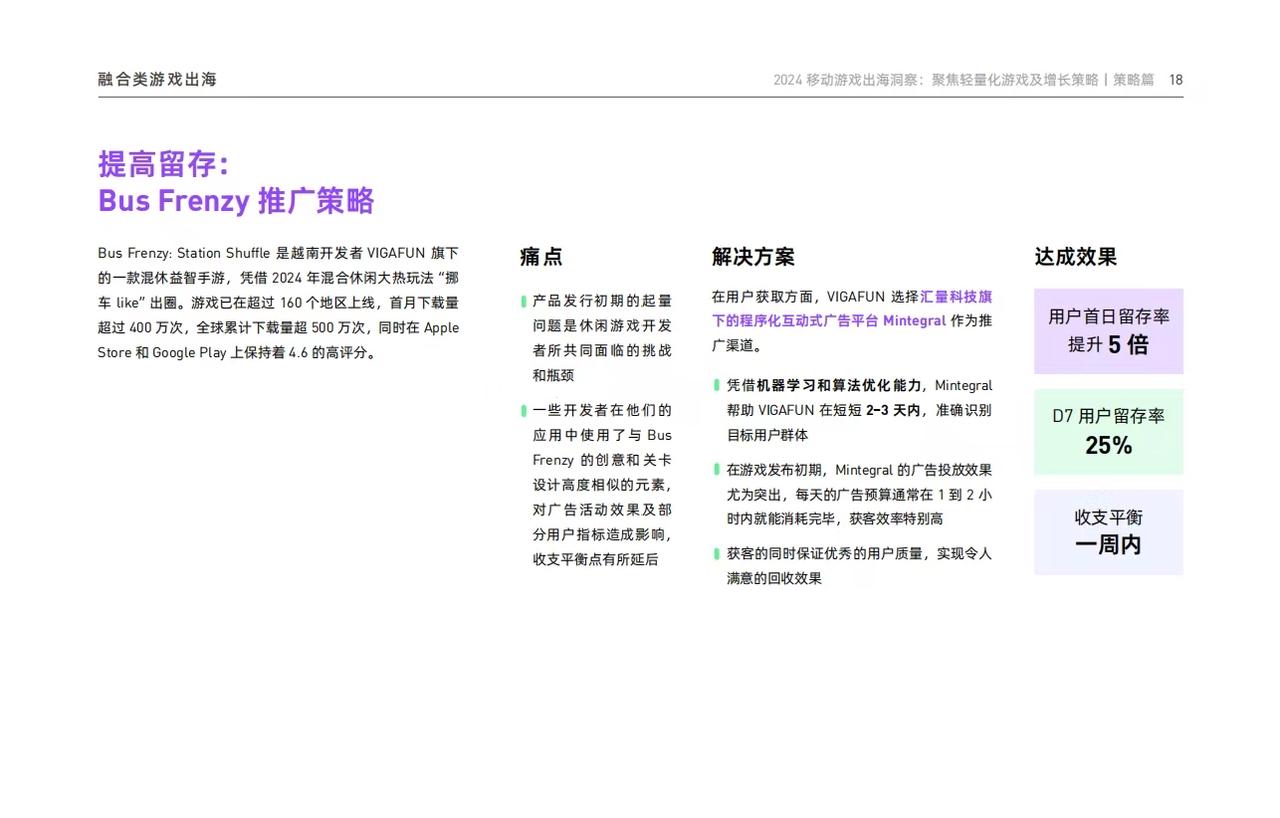Click the page number 18
Viewport: 1280px width, 818px height.
tap(1176, 80)
